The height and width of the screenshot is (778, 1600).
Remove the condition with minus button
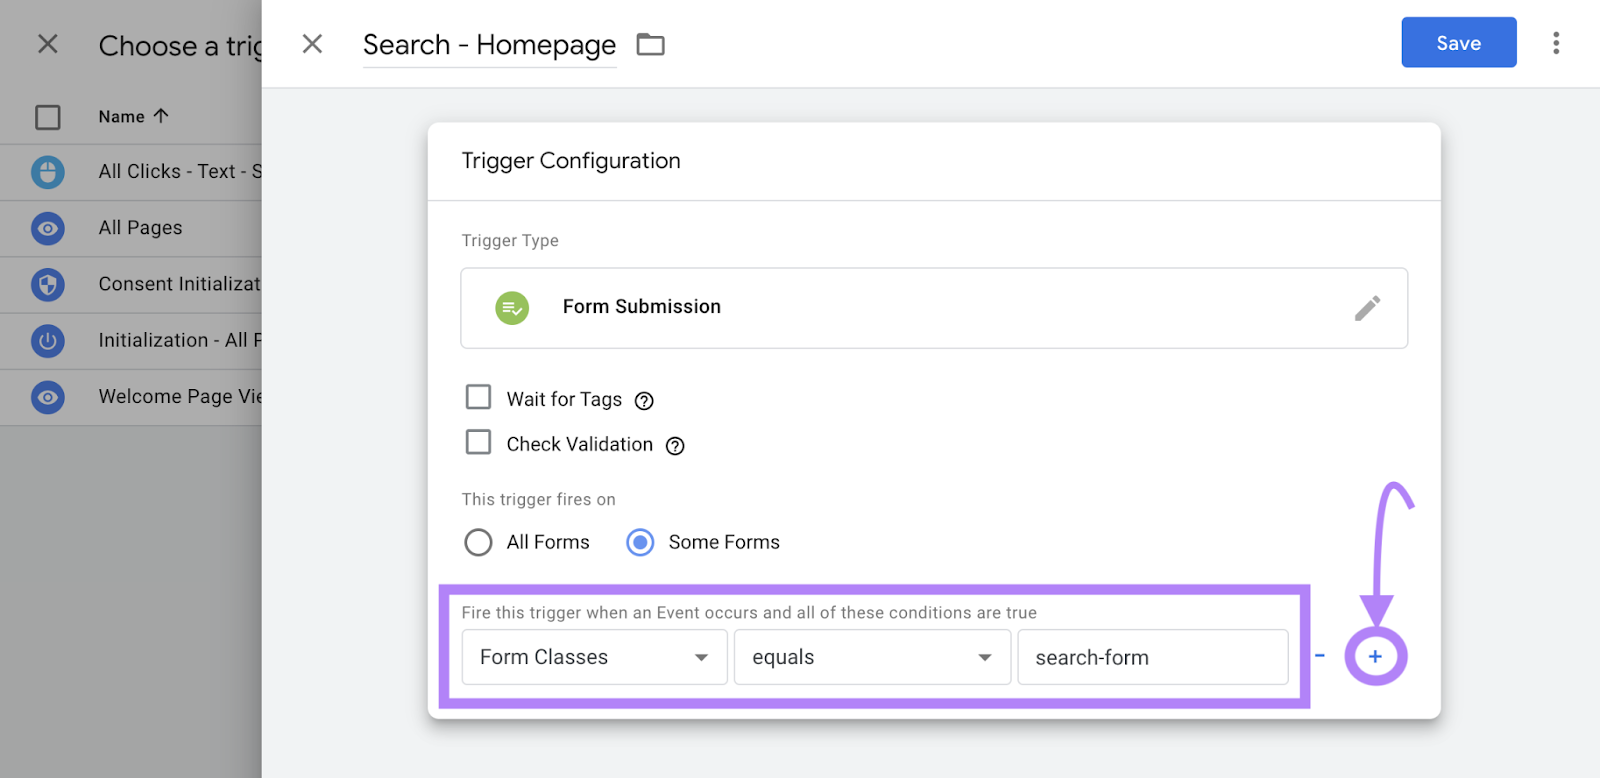coord(1319,656)
